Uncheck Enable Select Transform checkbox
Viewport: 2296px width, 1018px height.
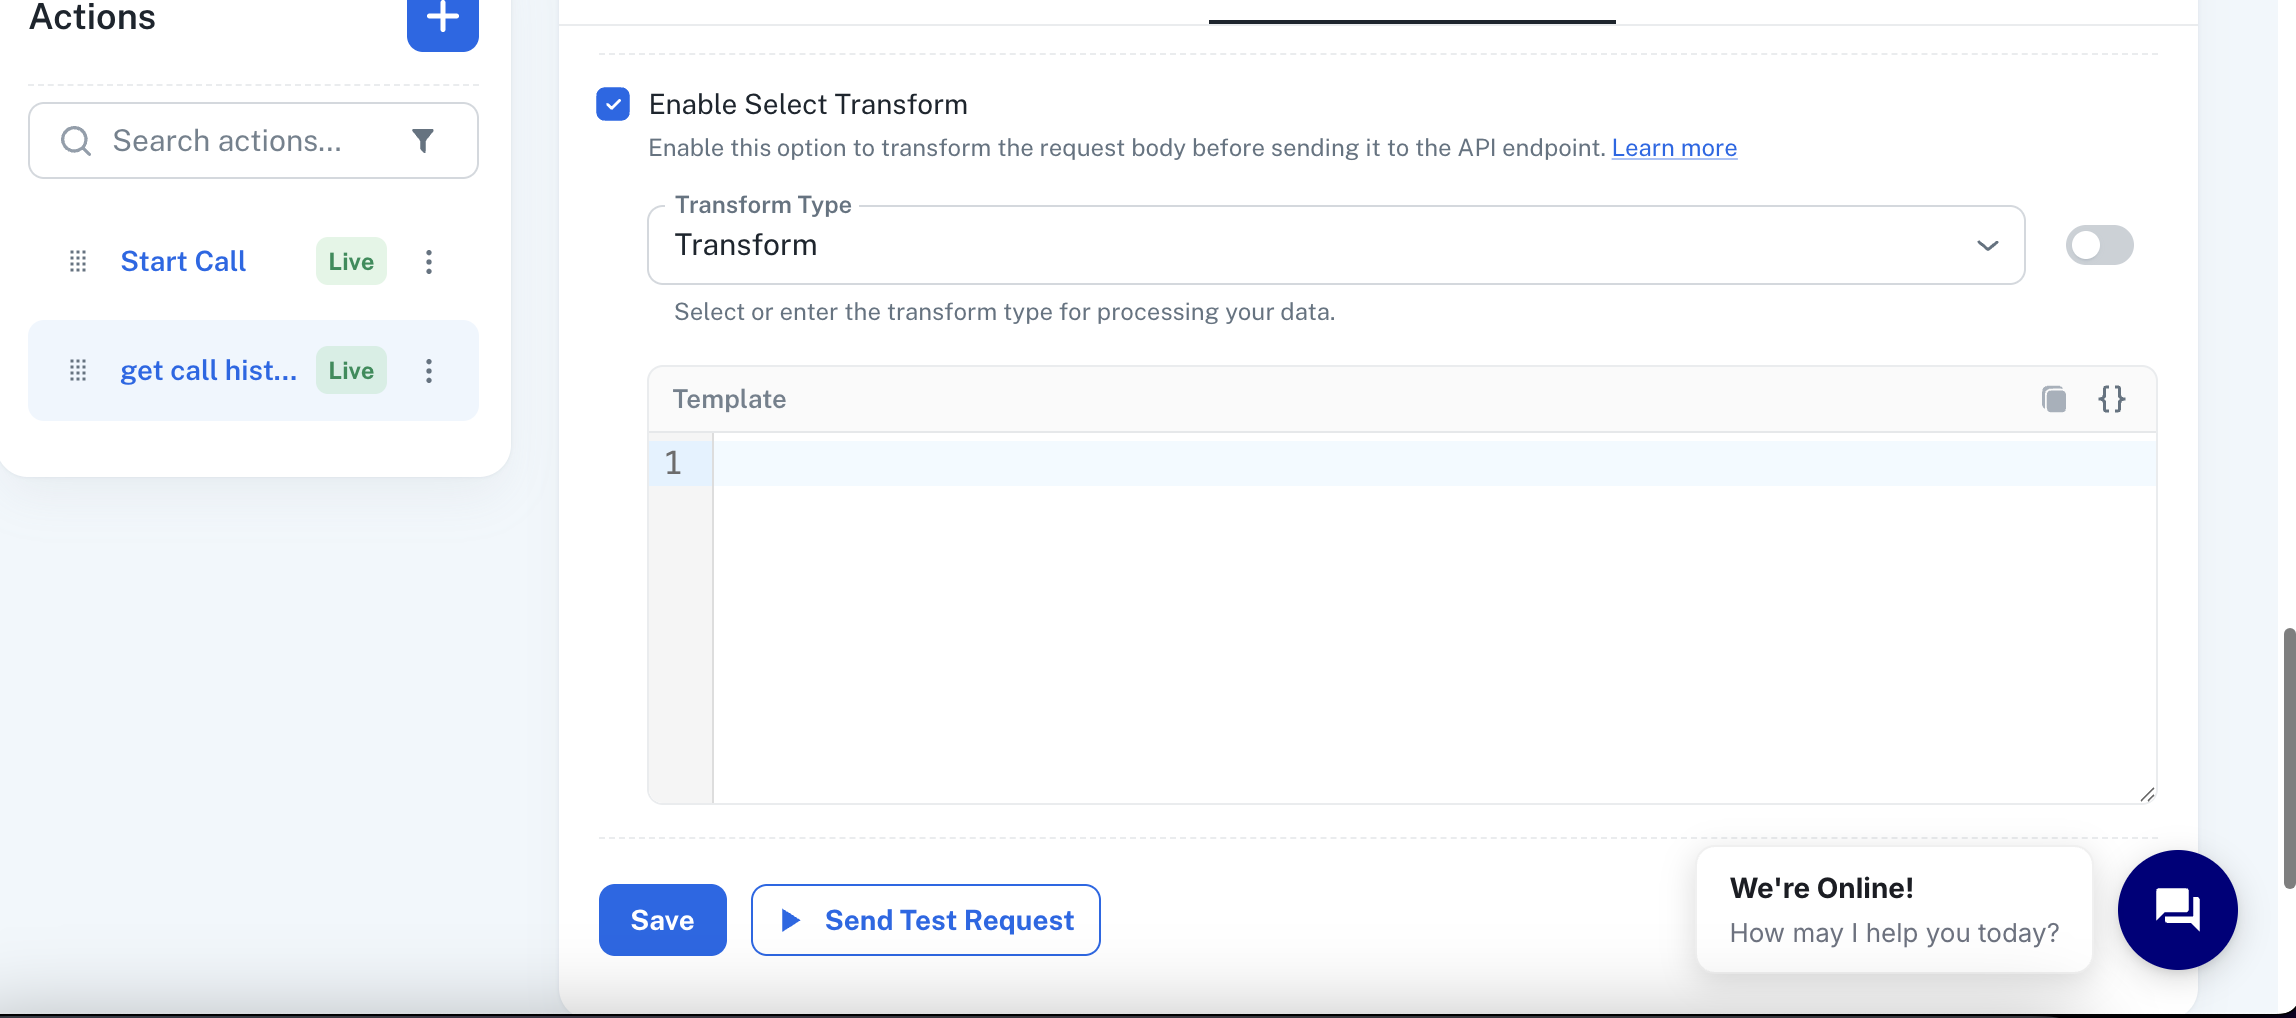coord(613,104)
